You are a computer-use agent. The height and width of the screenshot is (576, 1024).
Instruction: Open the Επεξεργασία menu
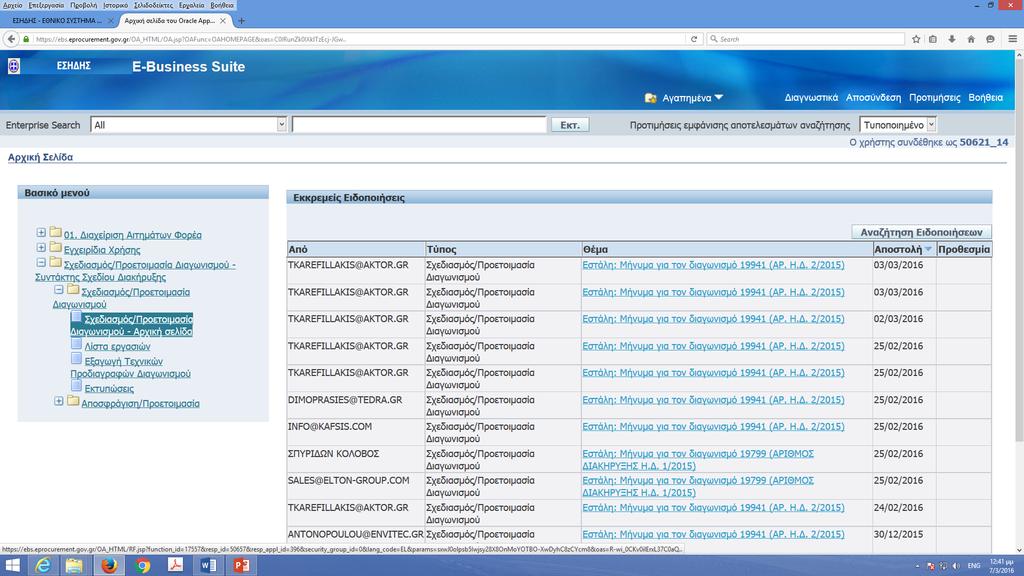click(46, 5)
